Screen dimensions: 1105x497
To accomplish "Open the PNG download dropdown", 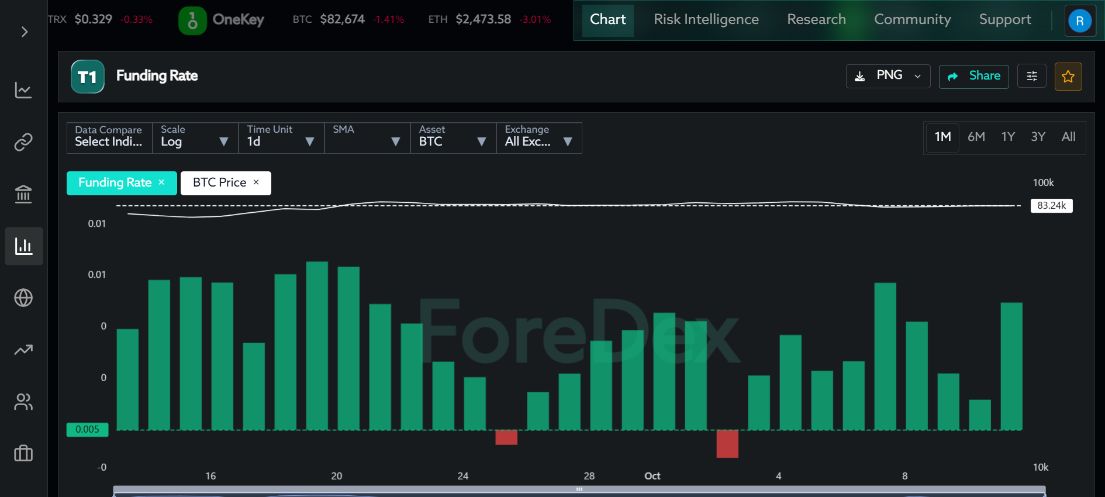I will tap(888, 76).
